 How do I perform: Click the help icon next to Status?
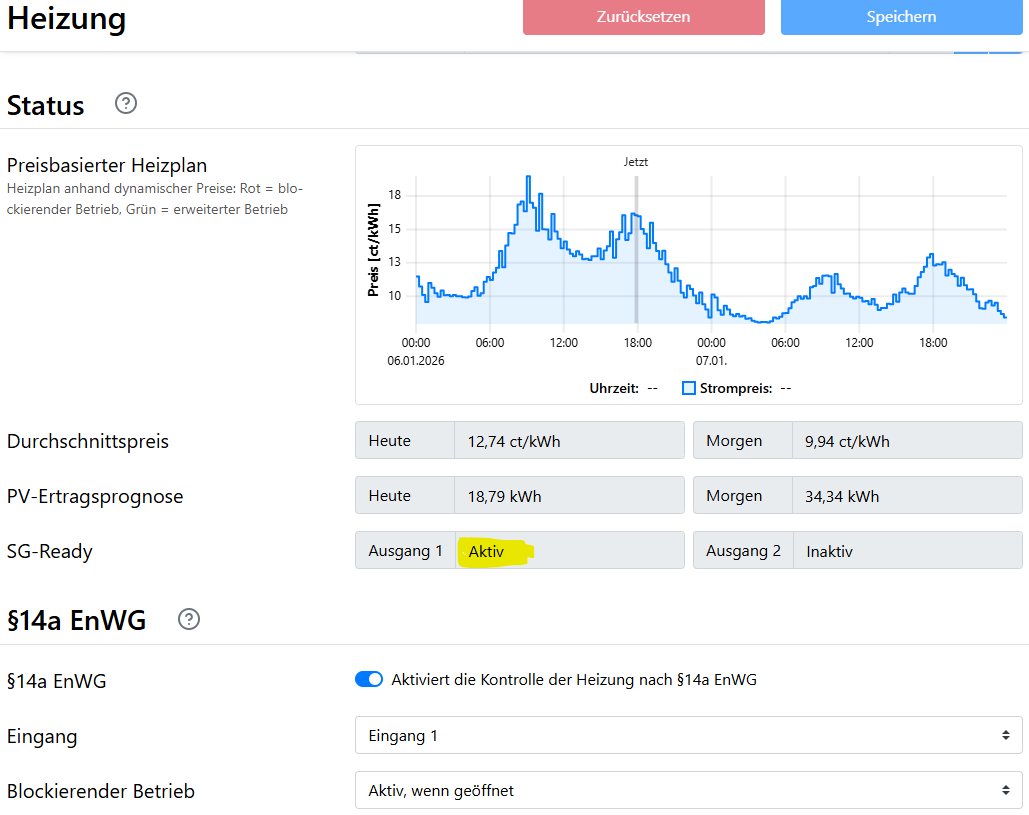click(126, 103)
